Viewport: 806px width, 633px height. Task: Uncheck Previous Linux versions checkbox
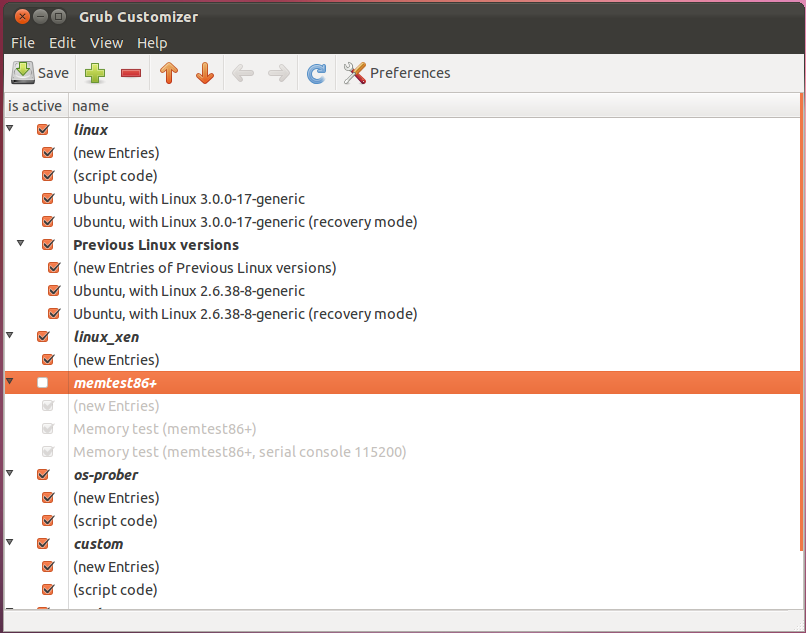(48, 244)
